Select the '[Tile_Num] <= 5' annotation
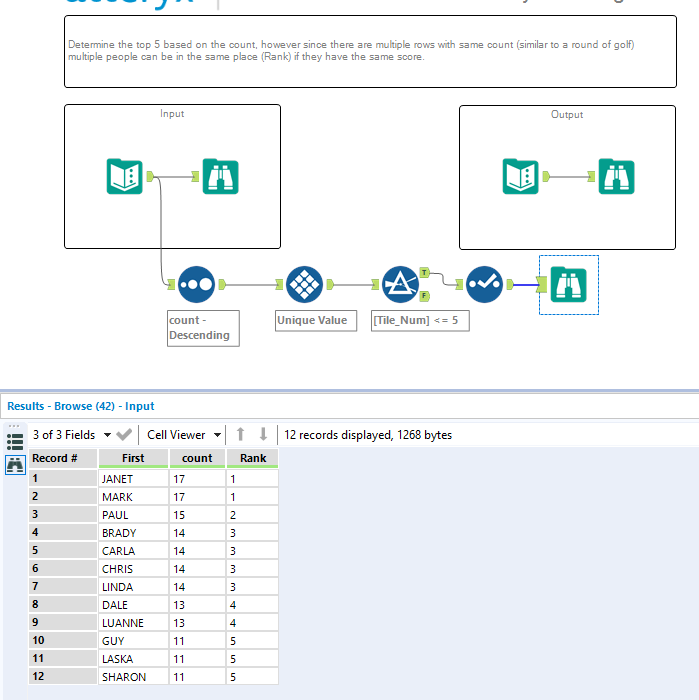The height and width of the screenshot is (700, 699). pyautogui.click(x=420, y=321)
